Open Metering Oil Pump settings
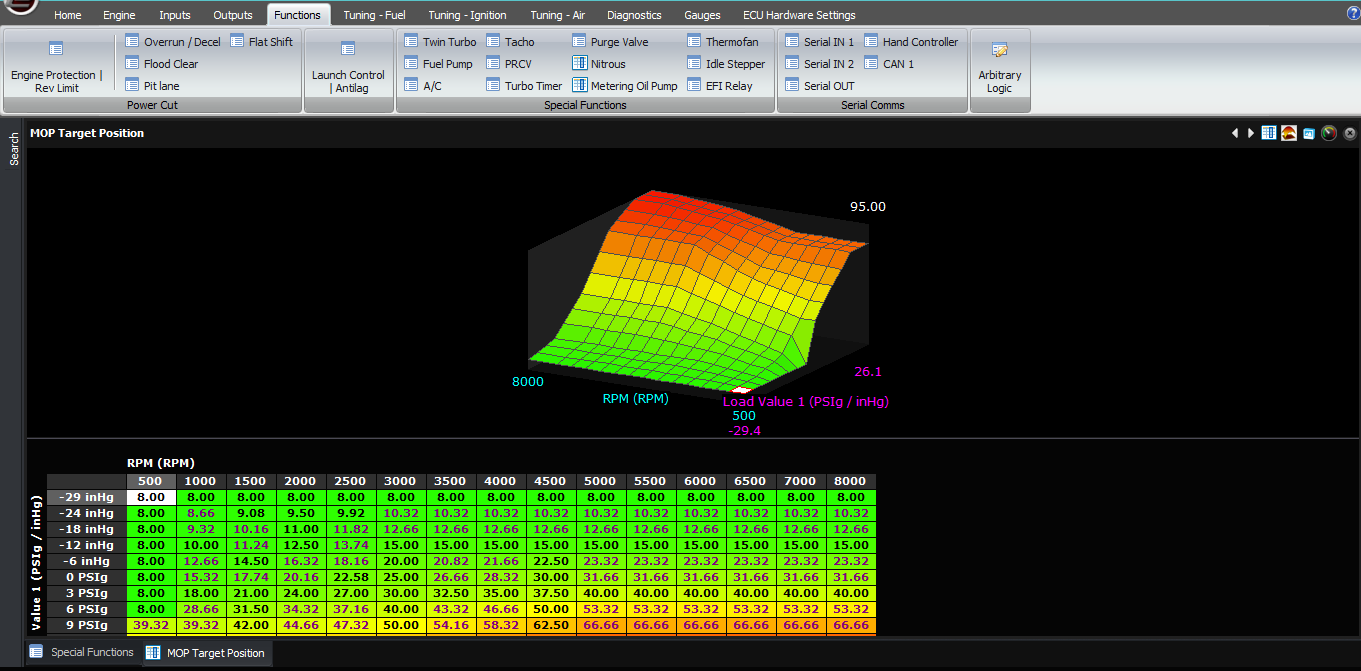1361x671 pixels. [625, 86]
